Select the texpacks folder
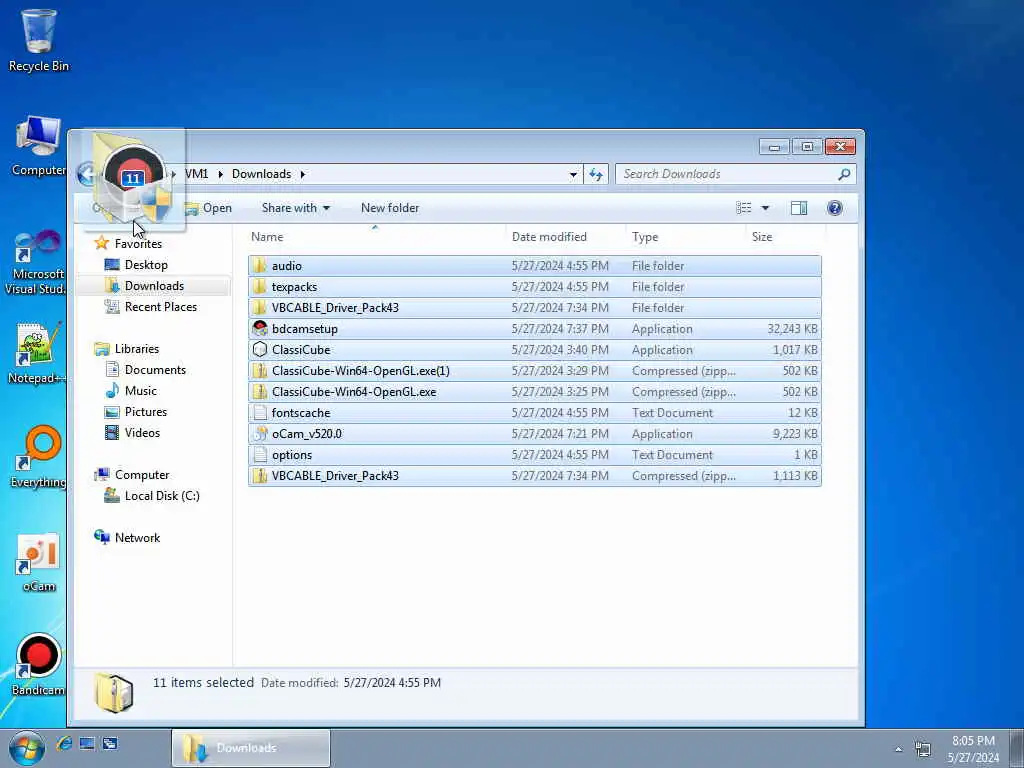The image size is (1024, 768). 534,287
